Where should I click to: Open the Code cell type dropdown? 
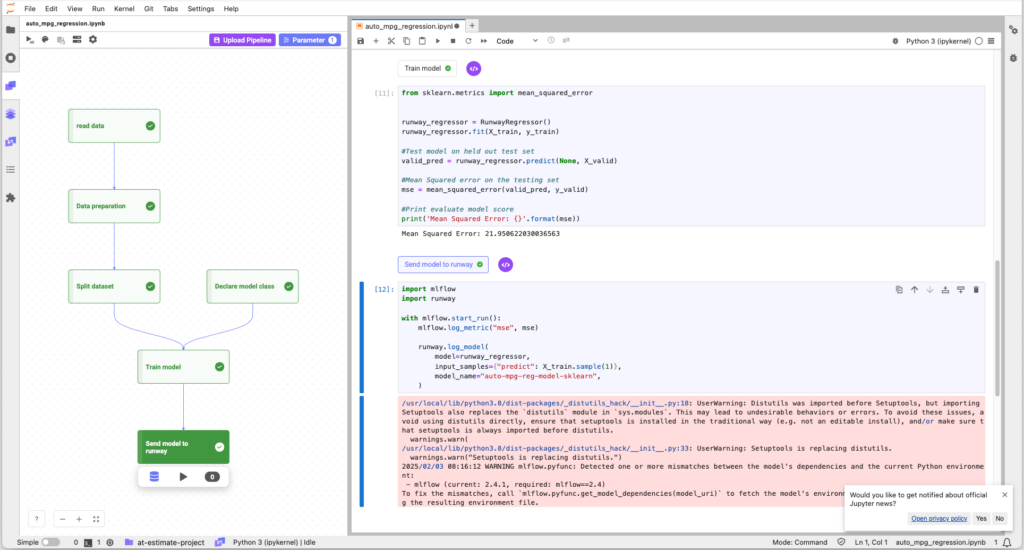tap(517, 41)
